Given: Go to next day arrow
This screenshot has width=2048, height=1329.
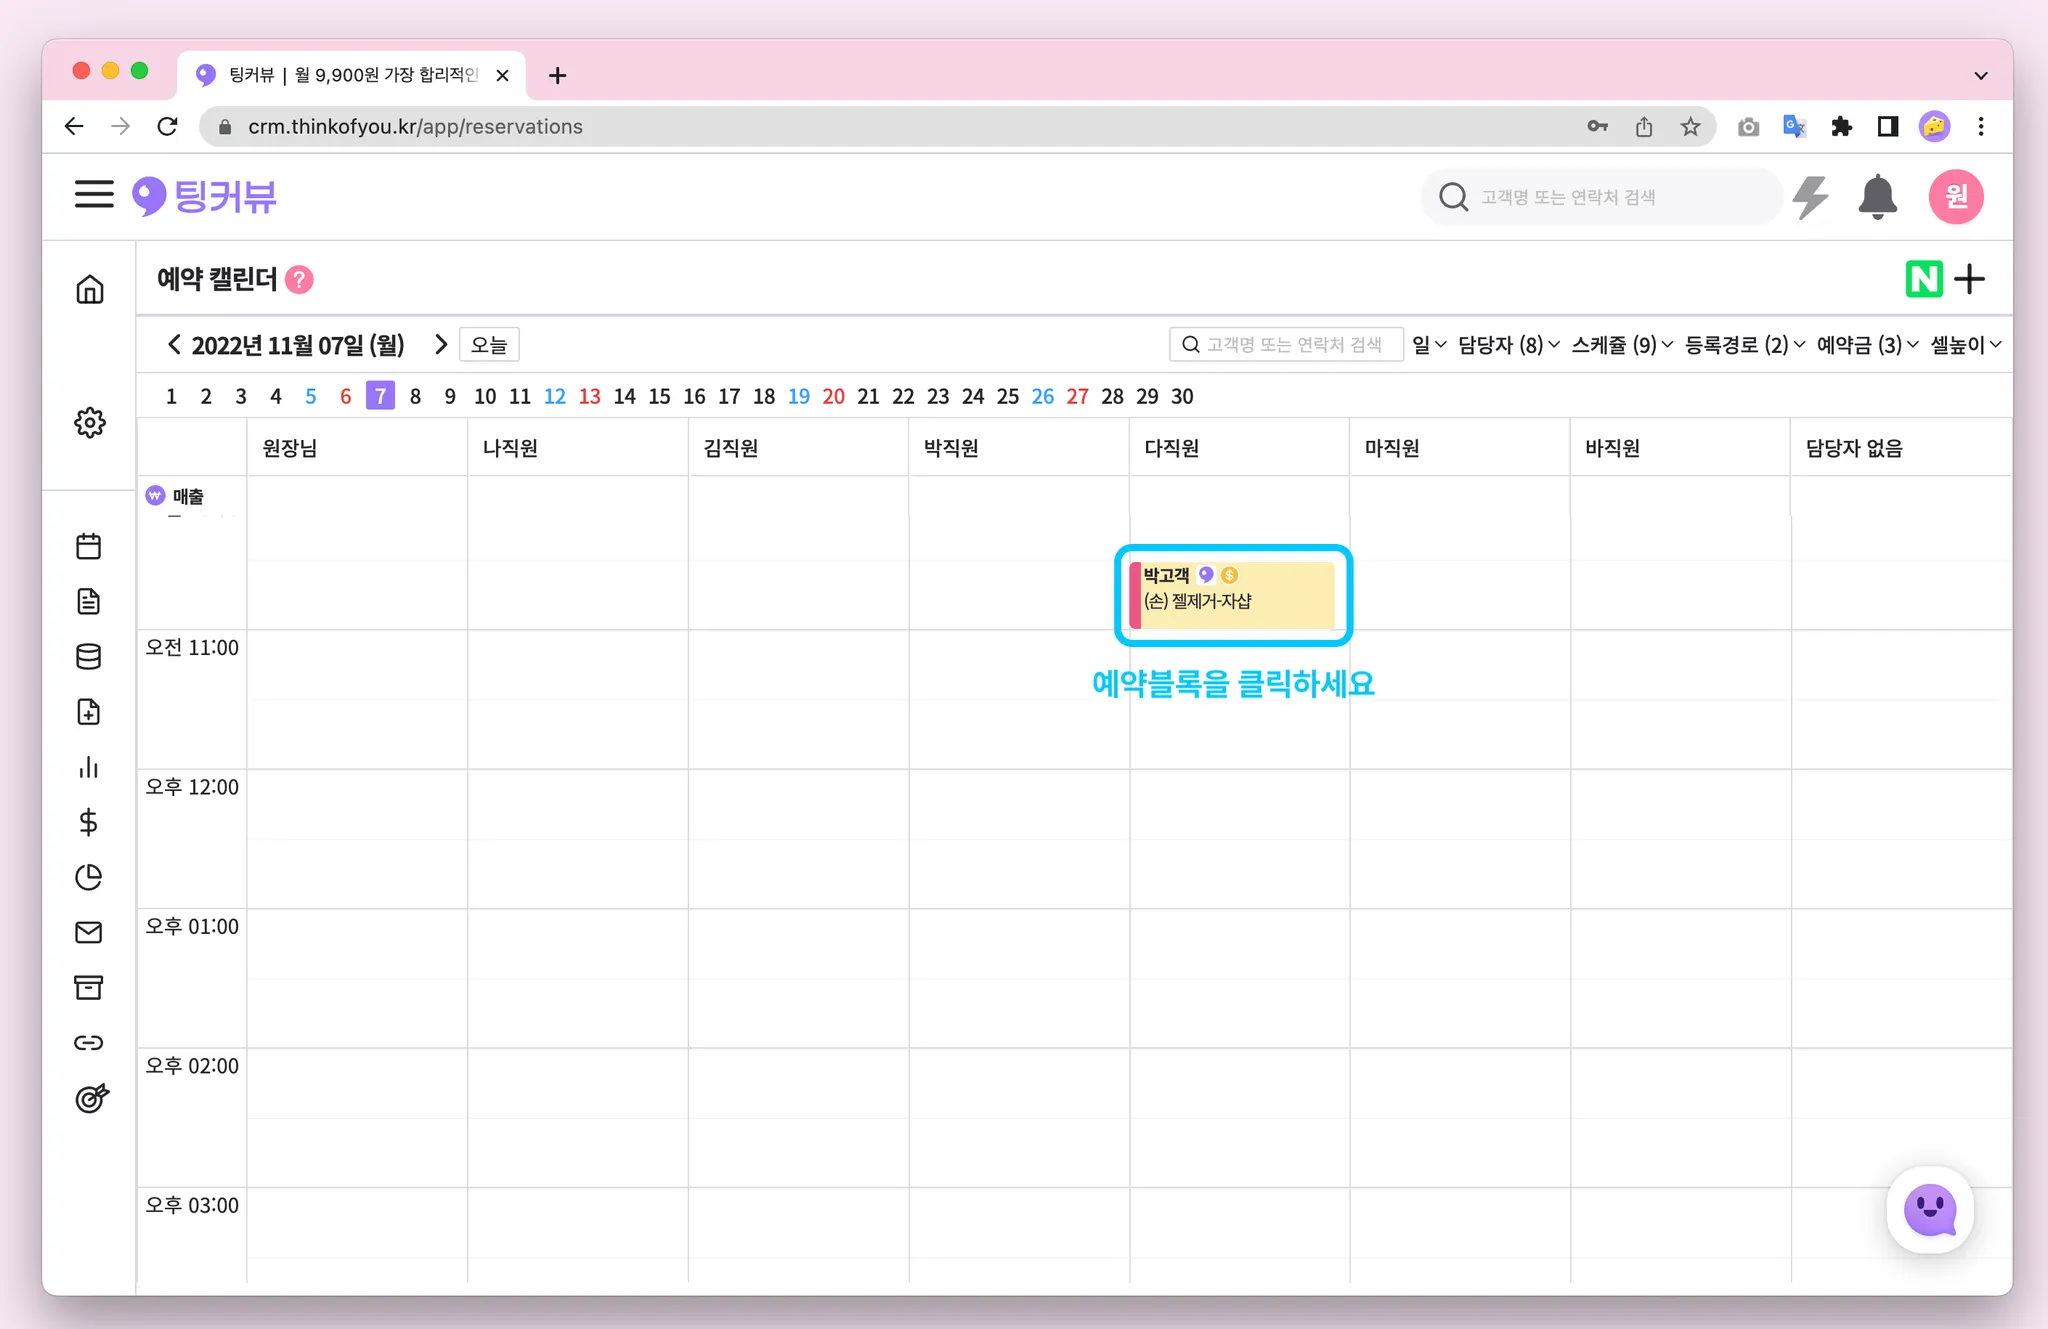Looking at the screenshot, I should (441, 345).
